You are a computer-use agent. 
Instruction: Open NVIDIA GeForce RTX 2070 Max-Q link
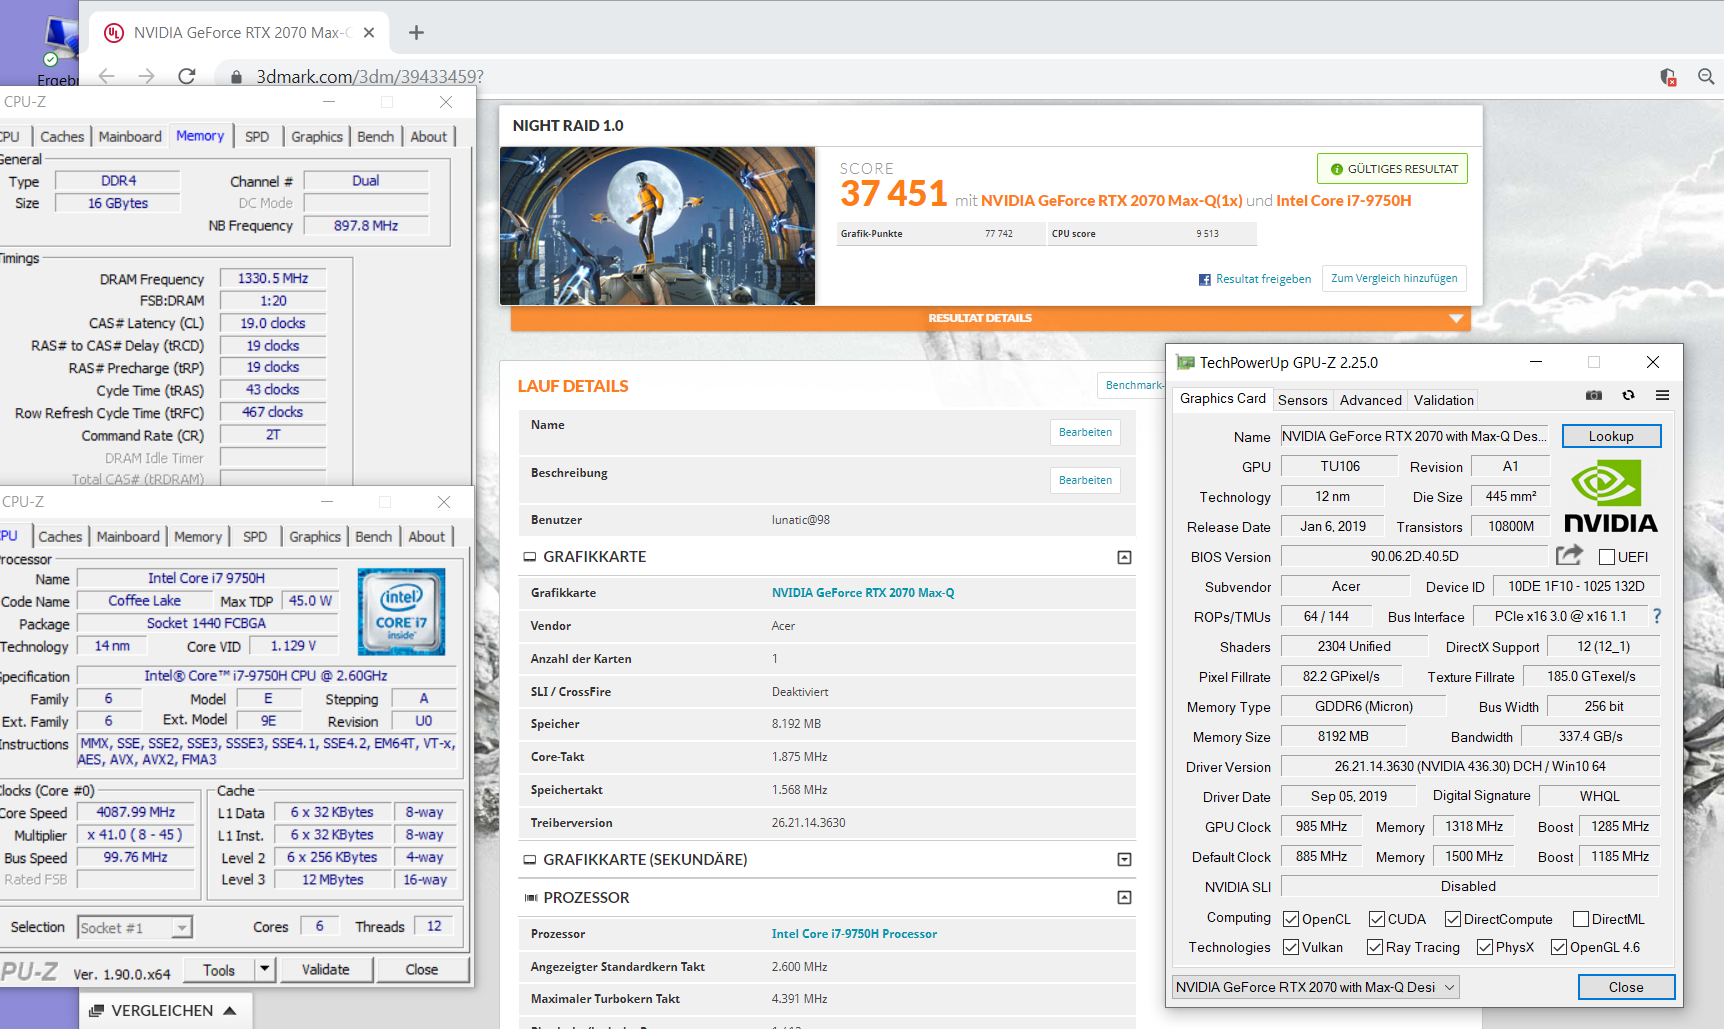tap(863, 593)
